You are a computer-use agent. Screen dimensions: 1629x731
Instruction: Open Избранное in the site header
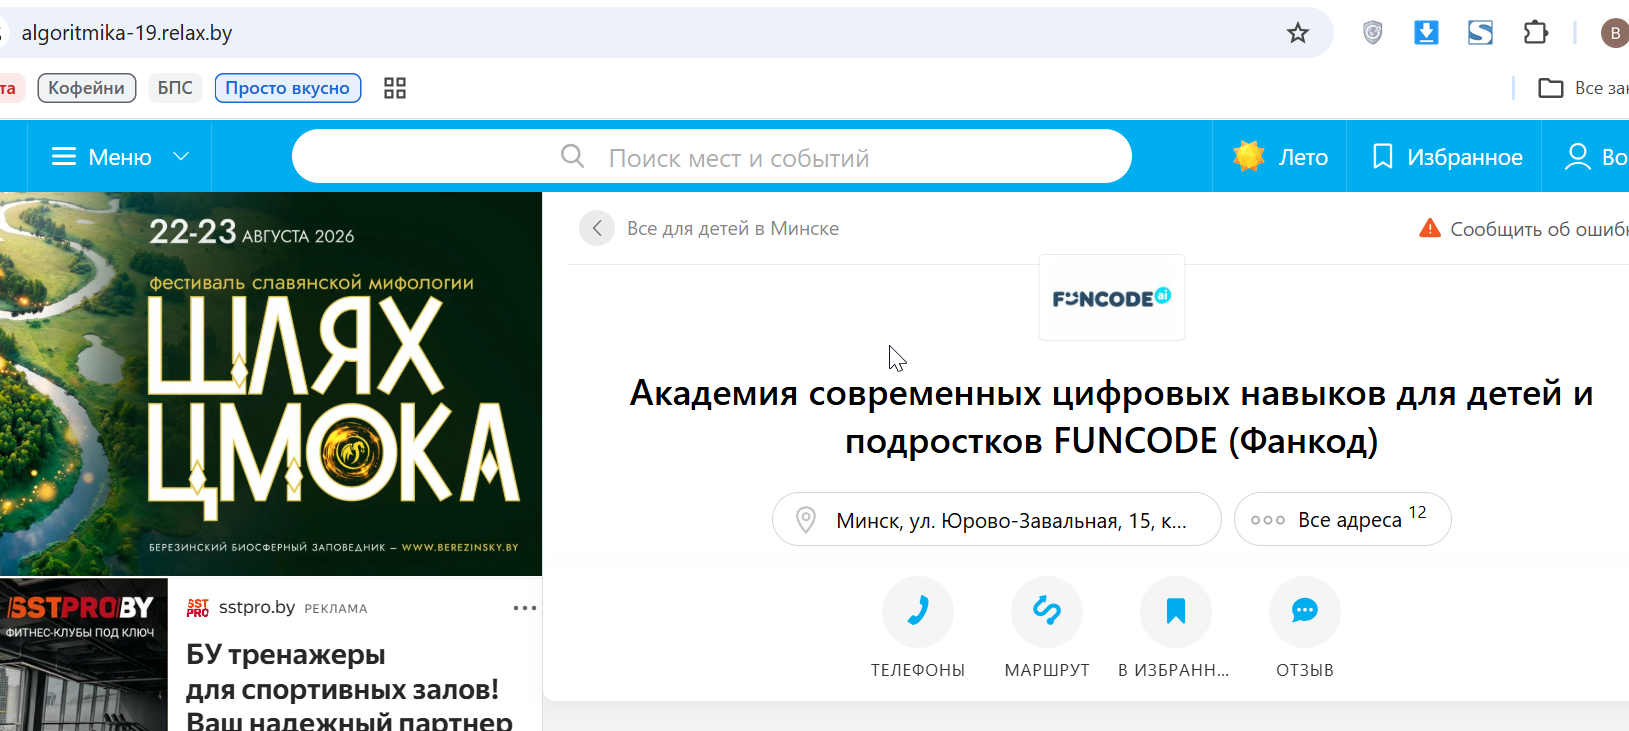[x=1445, y=156]
